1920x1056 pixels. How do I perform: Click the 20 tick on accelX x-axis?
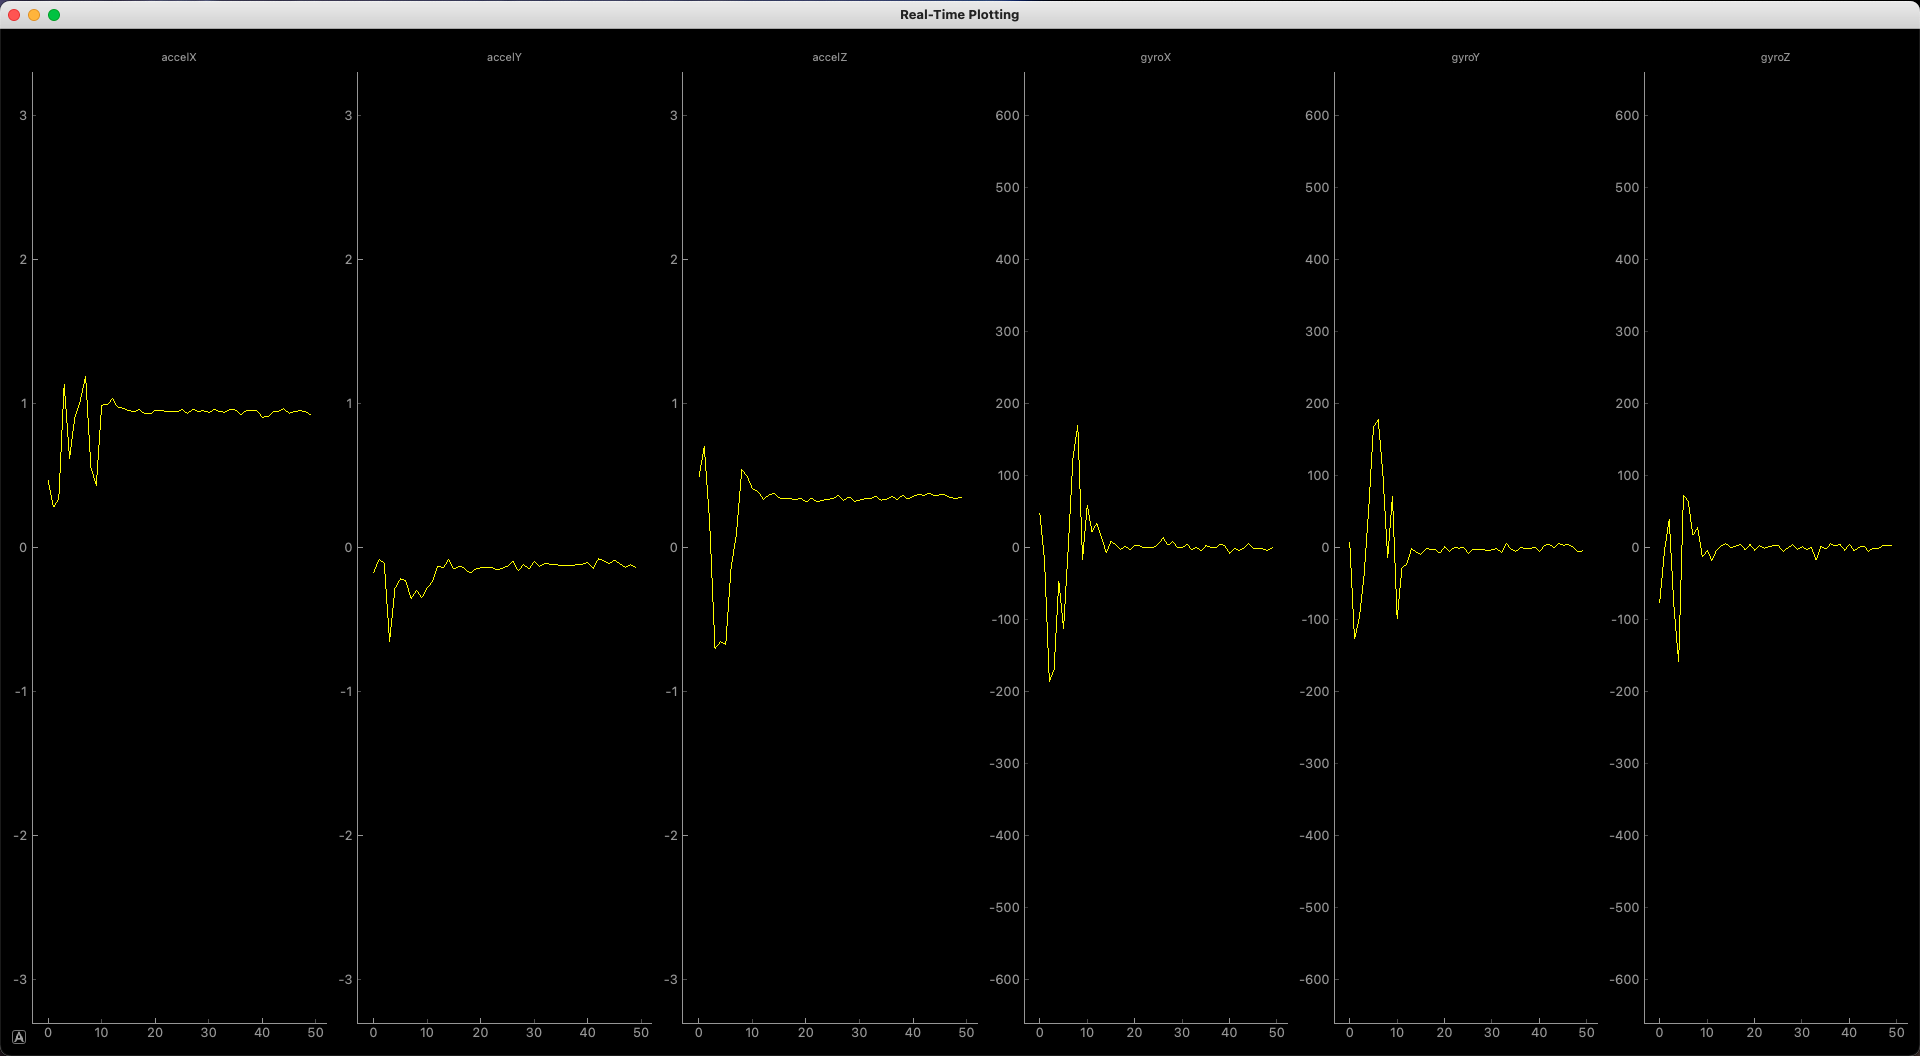[155, 1033]
